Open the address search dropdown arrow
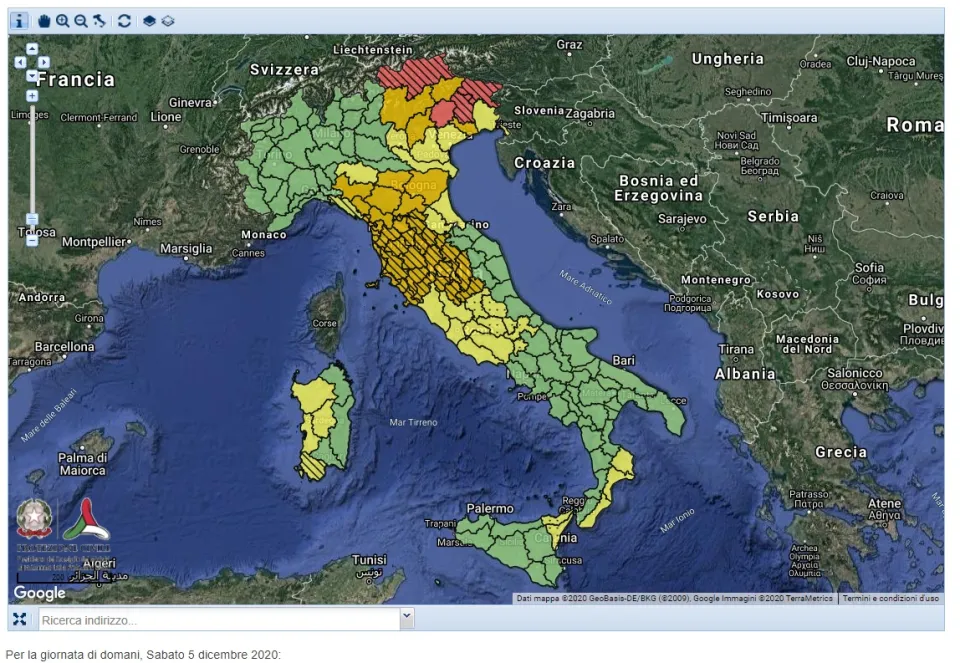 point(407,619)
